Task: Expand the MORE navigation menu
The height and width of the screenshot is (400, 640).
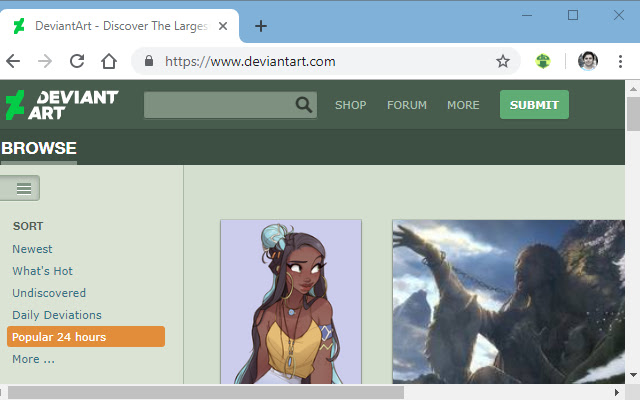Action: [x=463, y=105]
